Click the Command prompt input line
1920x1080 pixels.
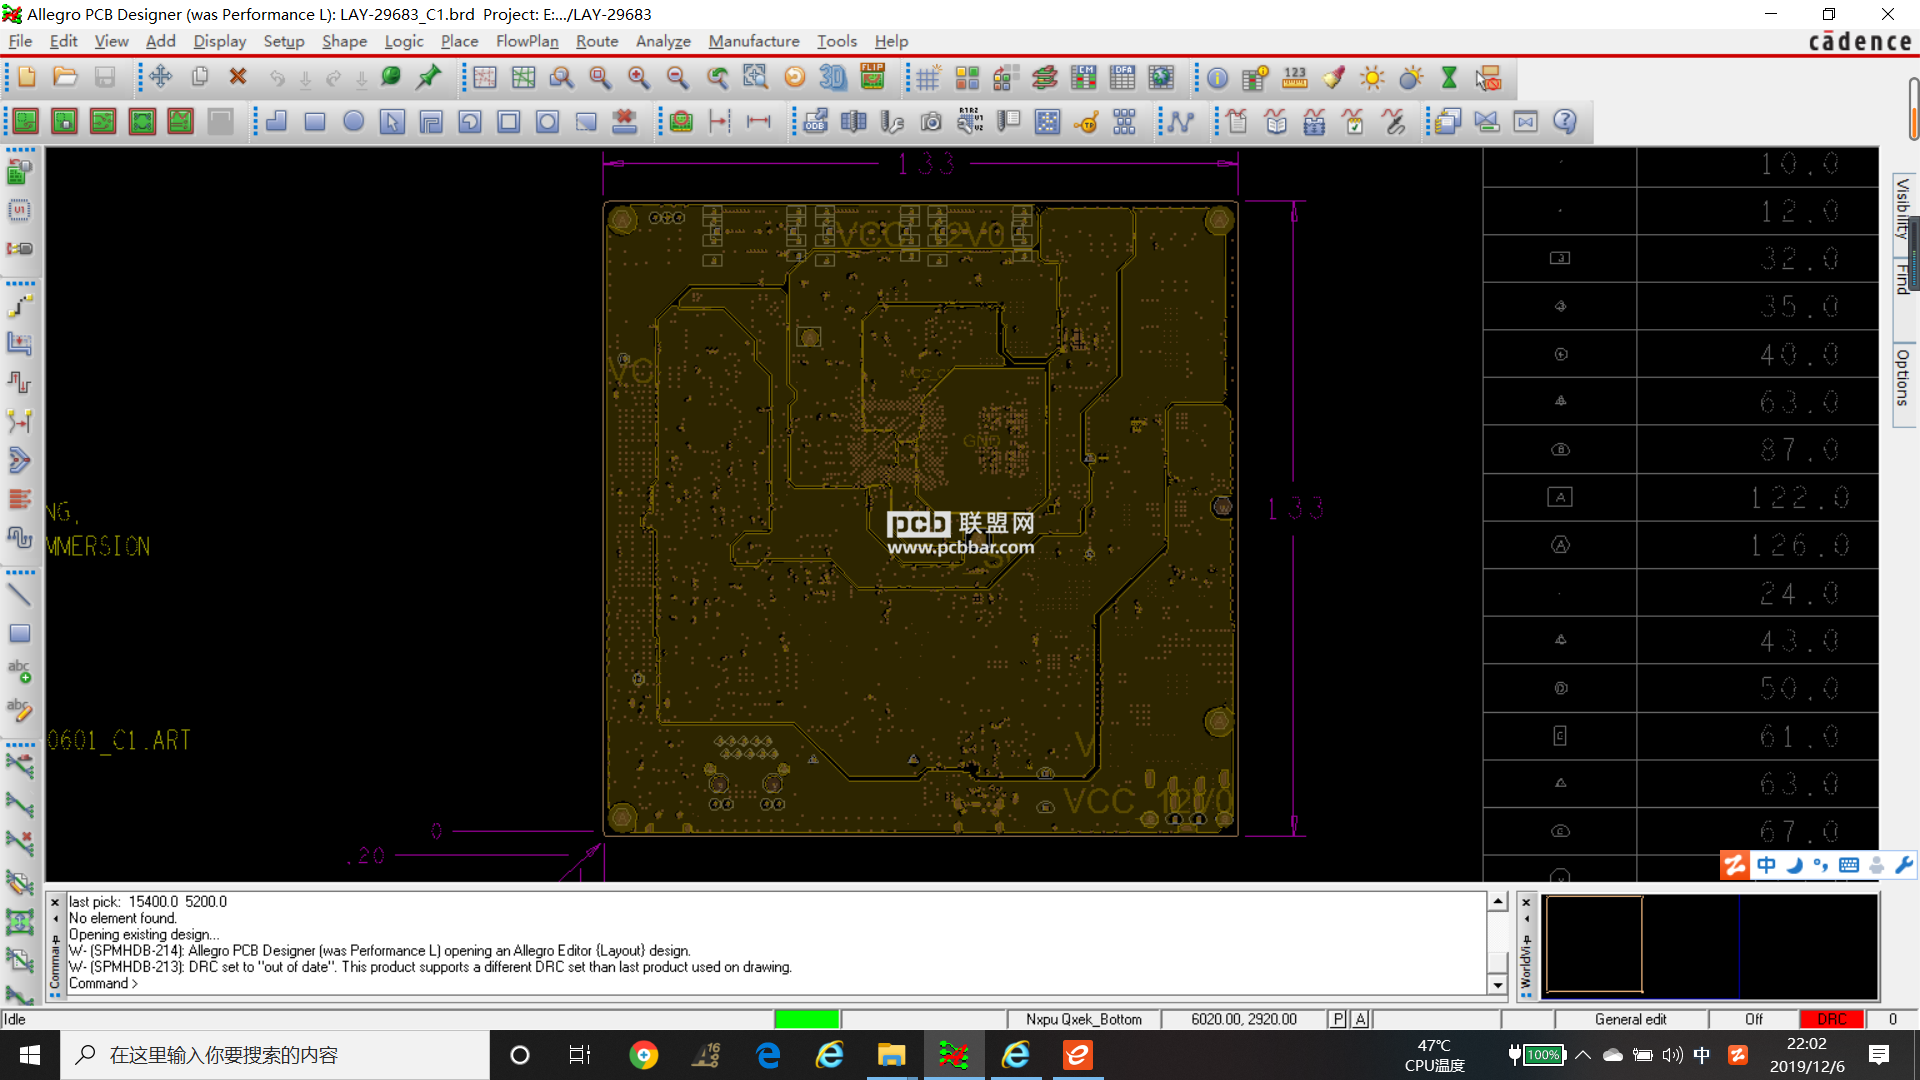point(776,984)
